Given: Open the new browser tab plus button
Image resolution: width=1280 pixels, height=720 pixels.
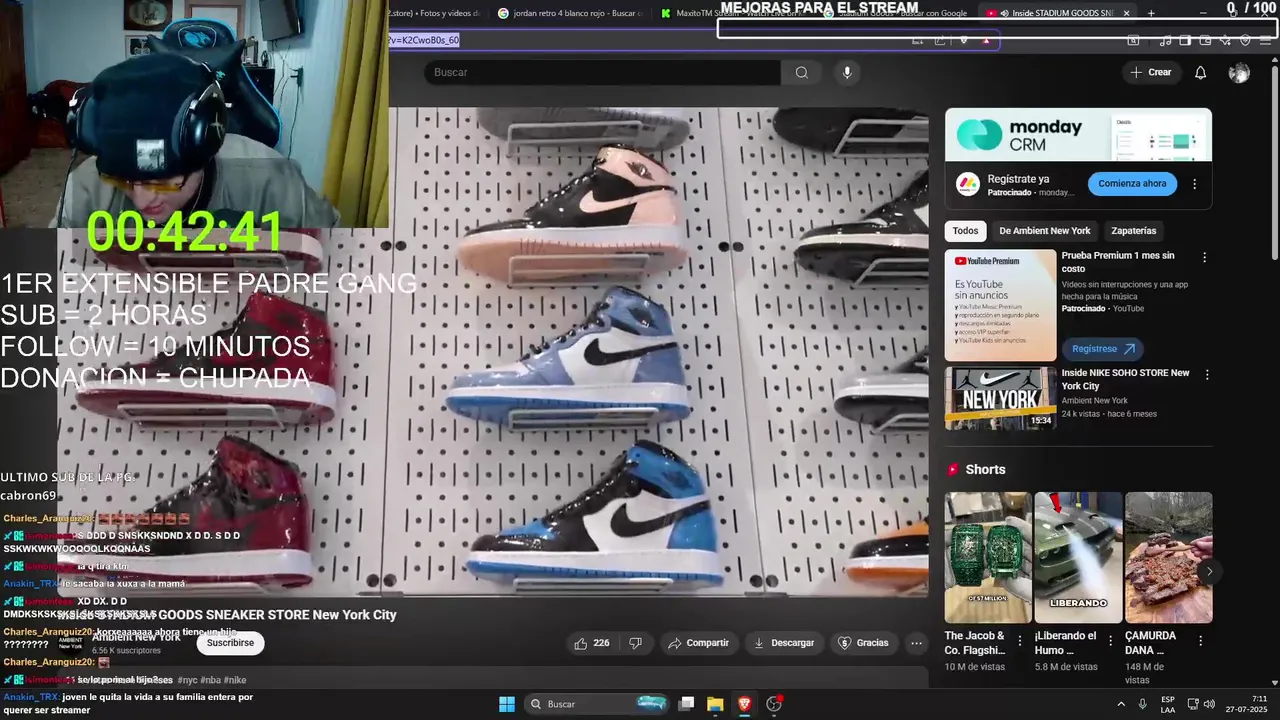Looking at the screenshot, I should [1151, 13].
